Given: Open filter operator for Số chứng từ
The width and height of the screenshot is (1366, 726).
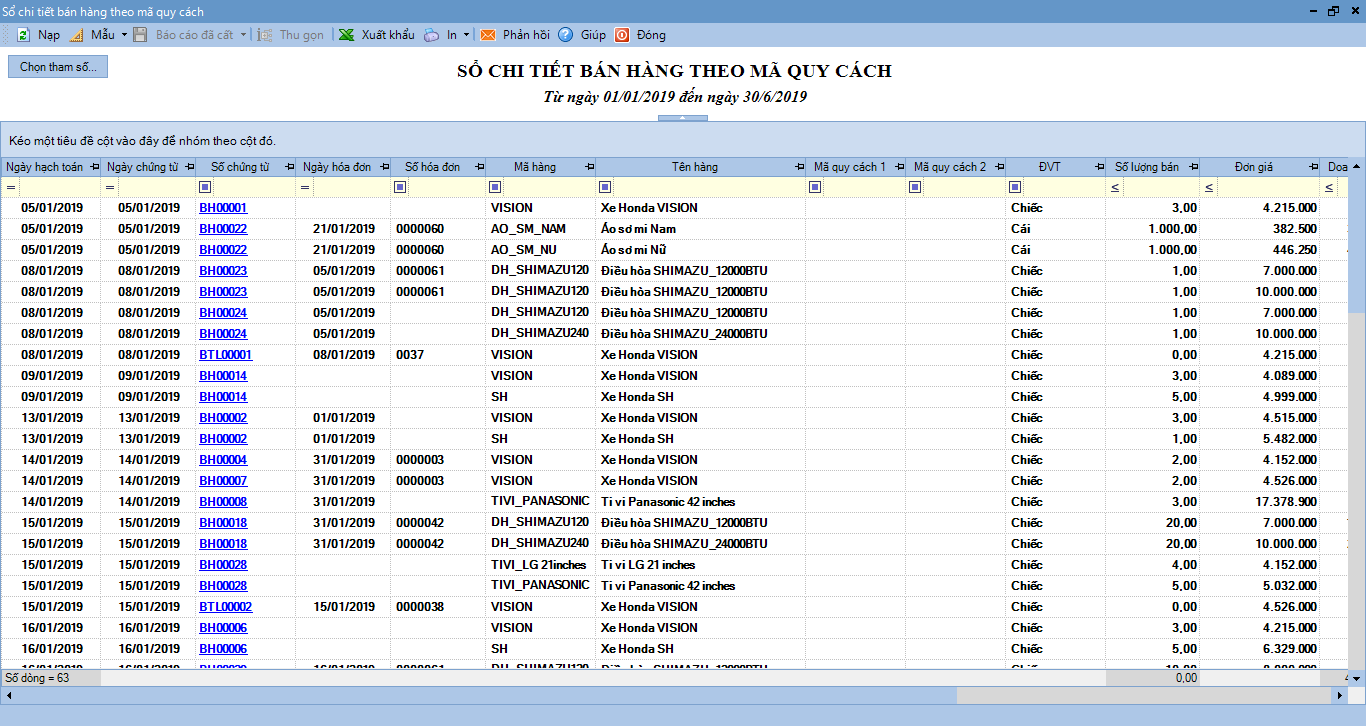Looking at the screenshot, I should pos(205,187).
